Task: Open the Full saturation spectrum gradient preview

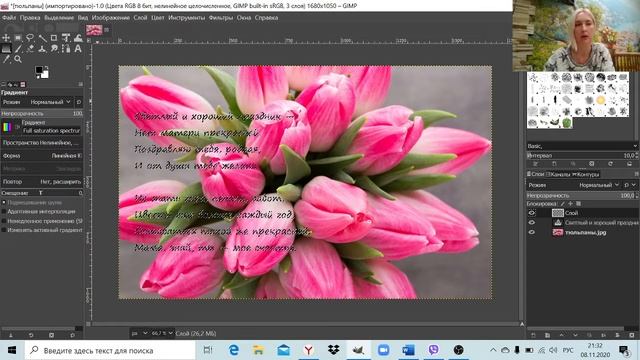Action: coord(7,127)
